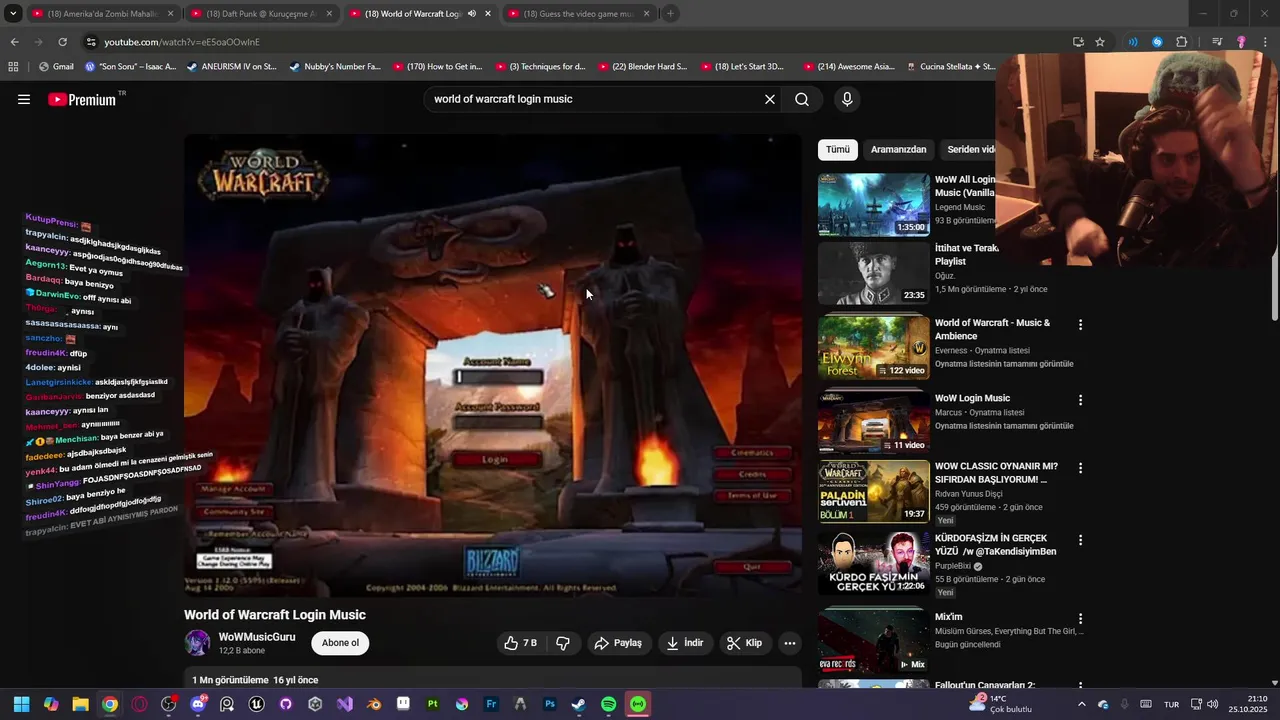Open the tab search dropdown arrow
Screen dimensions: 1280x720
(13, 14)
